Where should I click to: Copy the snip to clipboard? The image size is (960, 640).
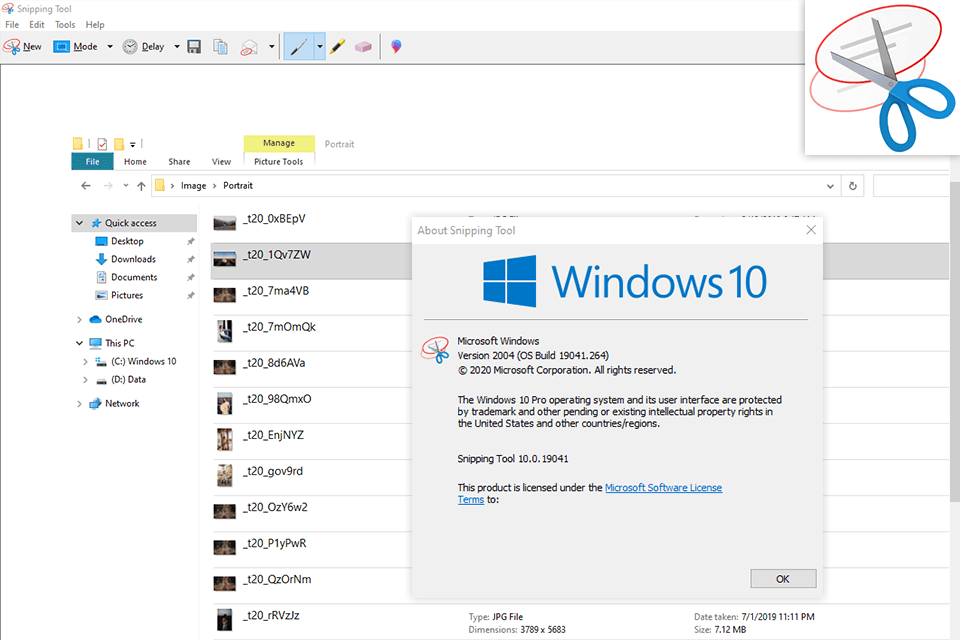(x=219, y=46)
